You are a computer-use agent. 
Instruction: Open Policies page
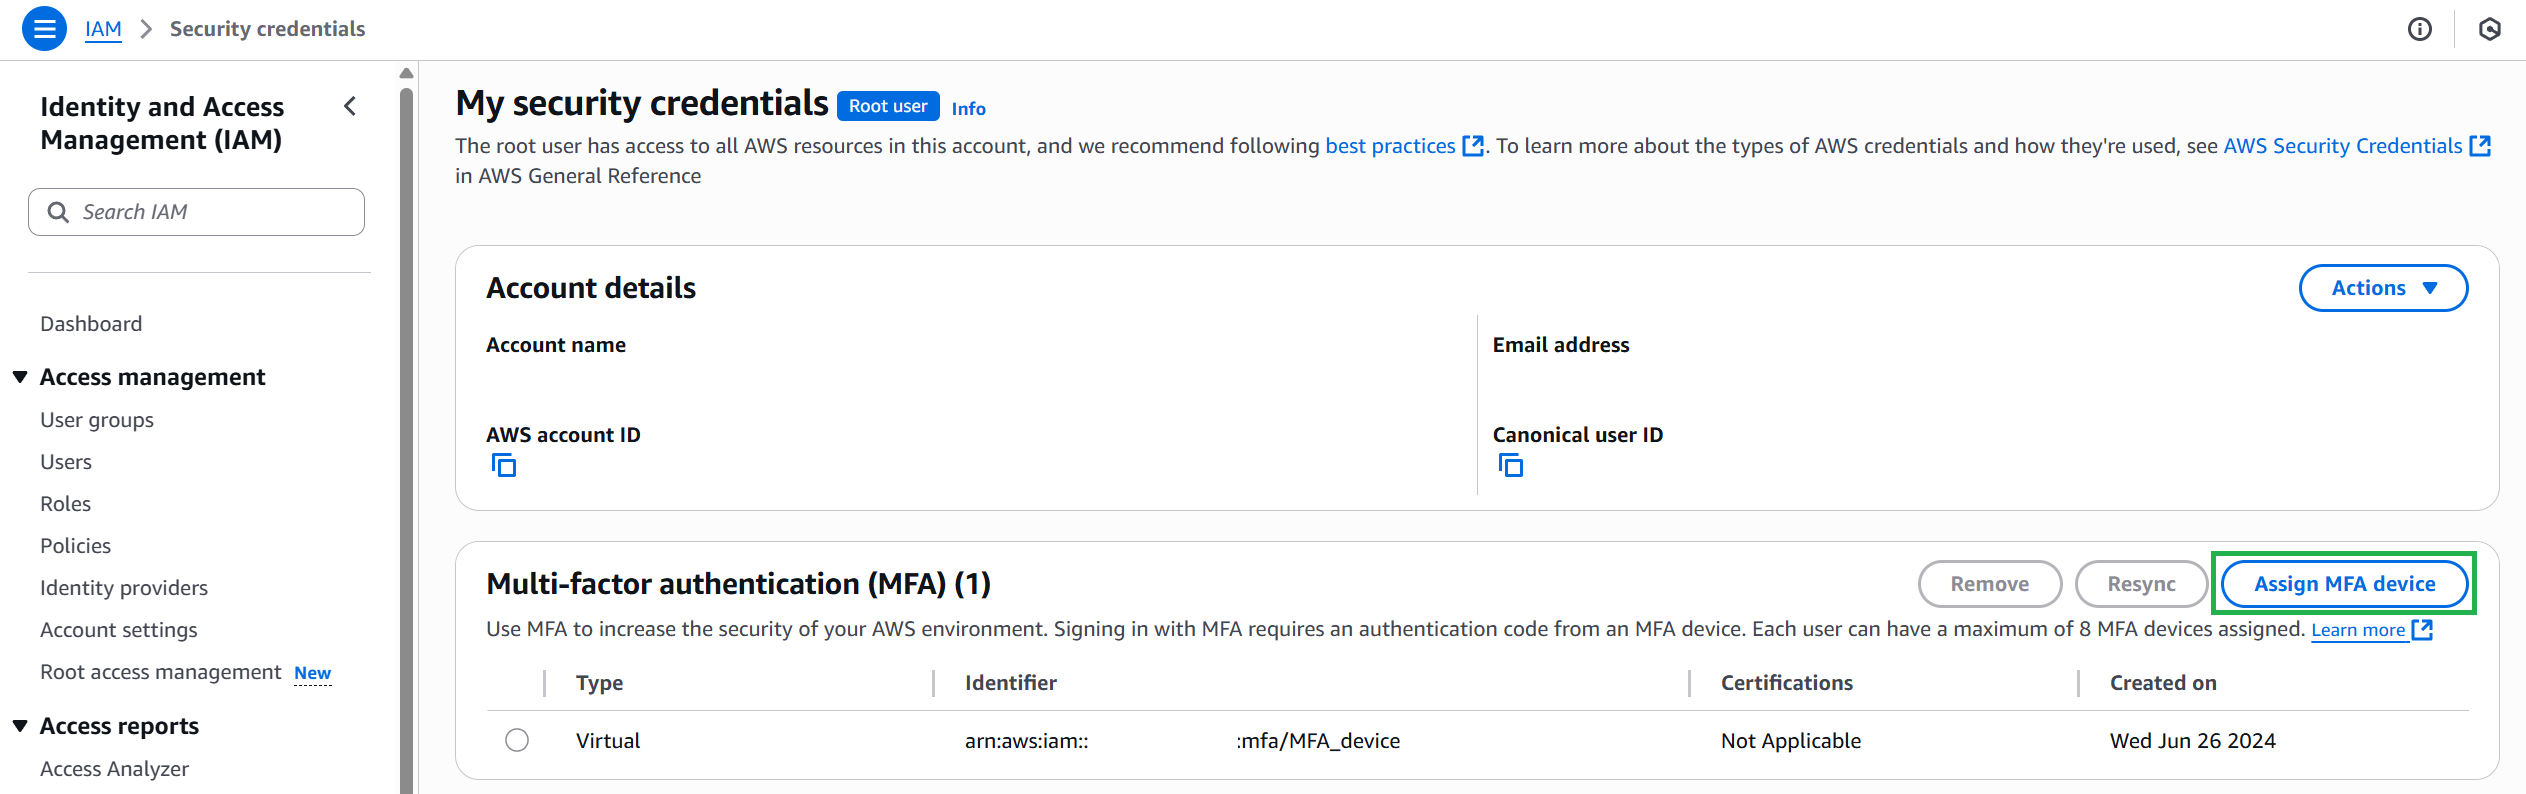coord(75,546)
